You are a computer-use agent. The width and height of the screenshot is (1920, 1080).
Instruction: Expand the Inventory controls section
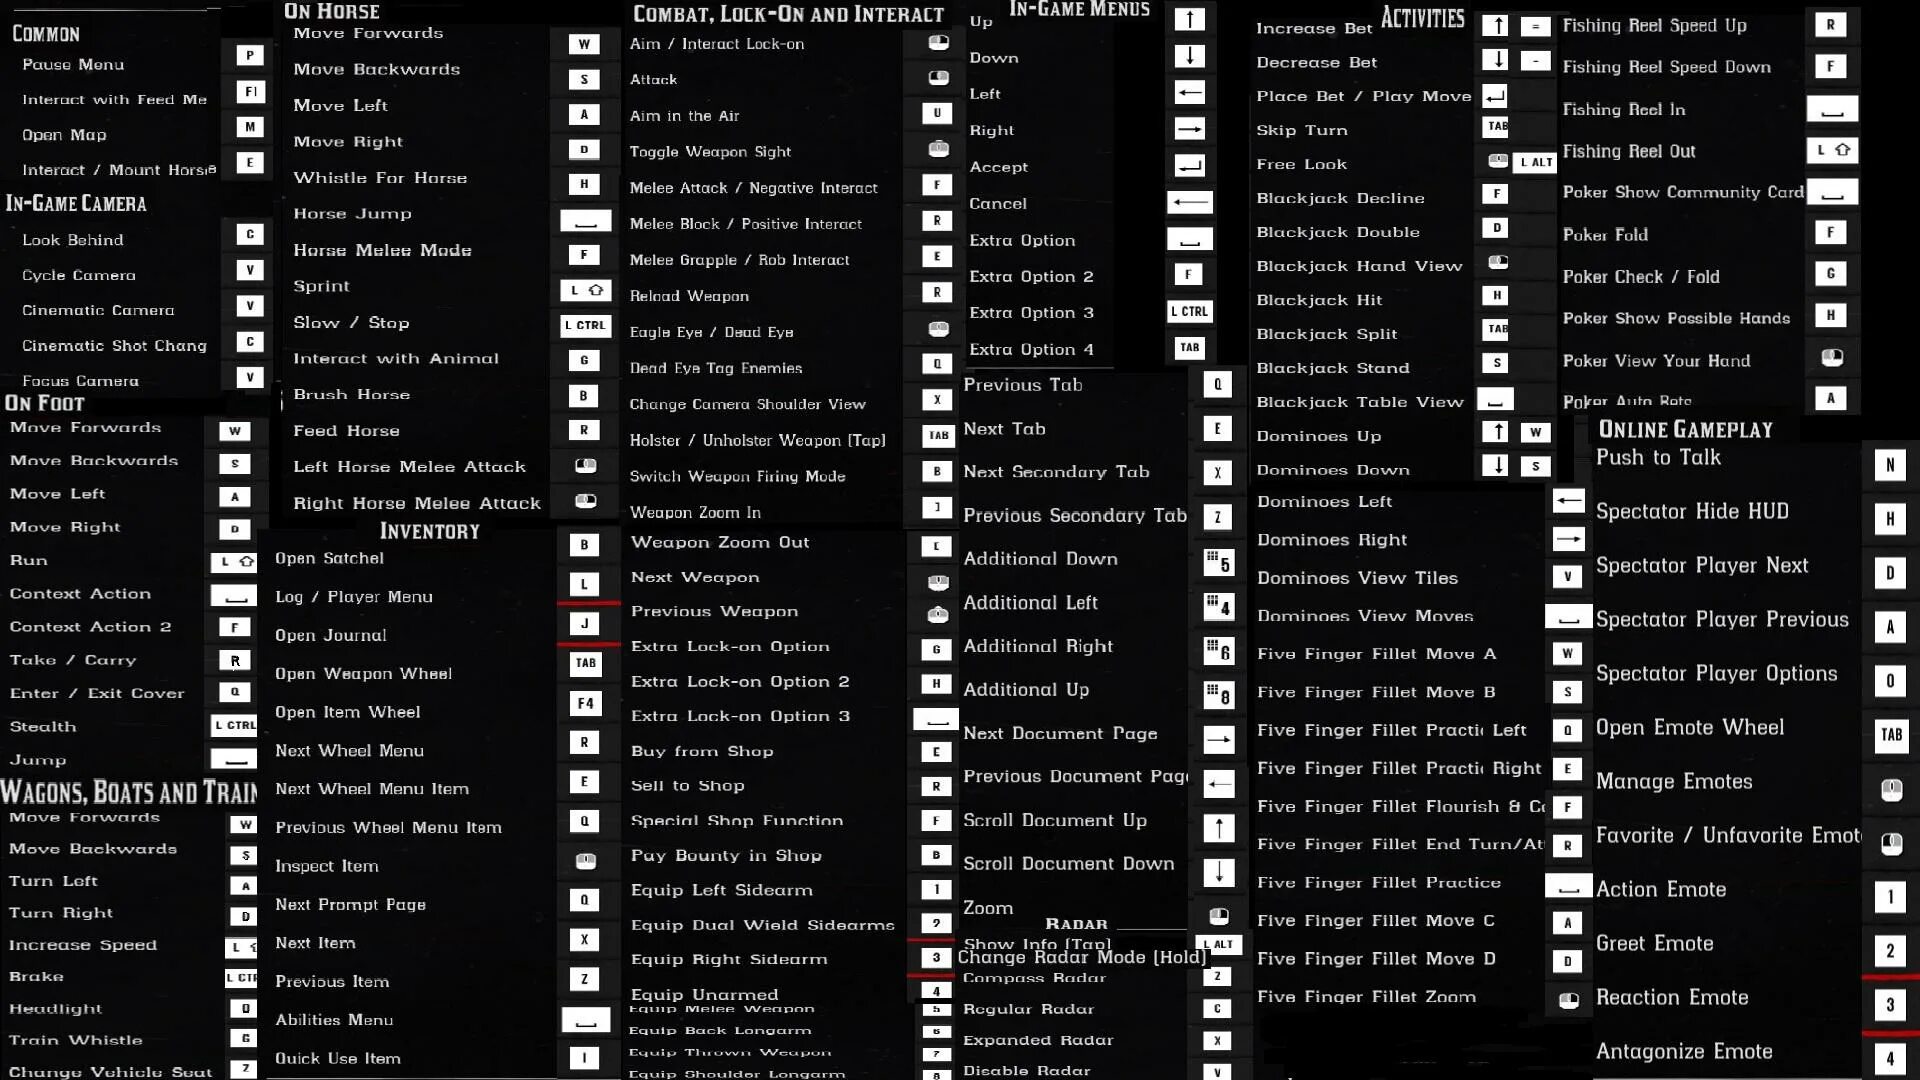tap(429, 530)
